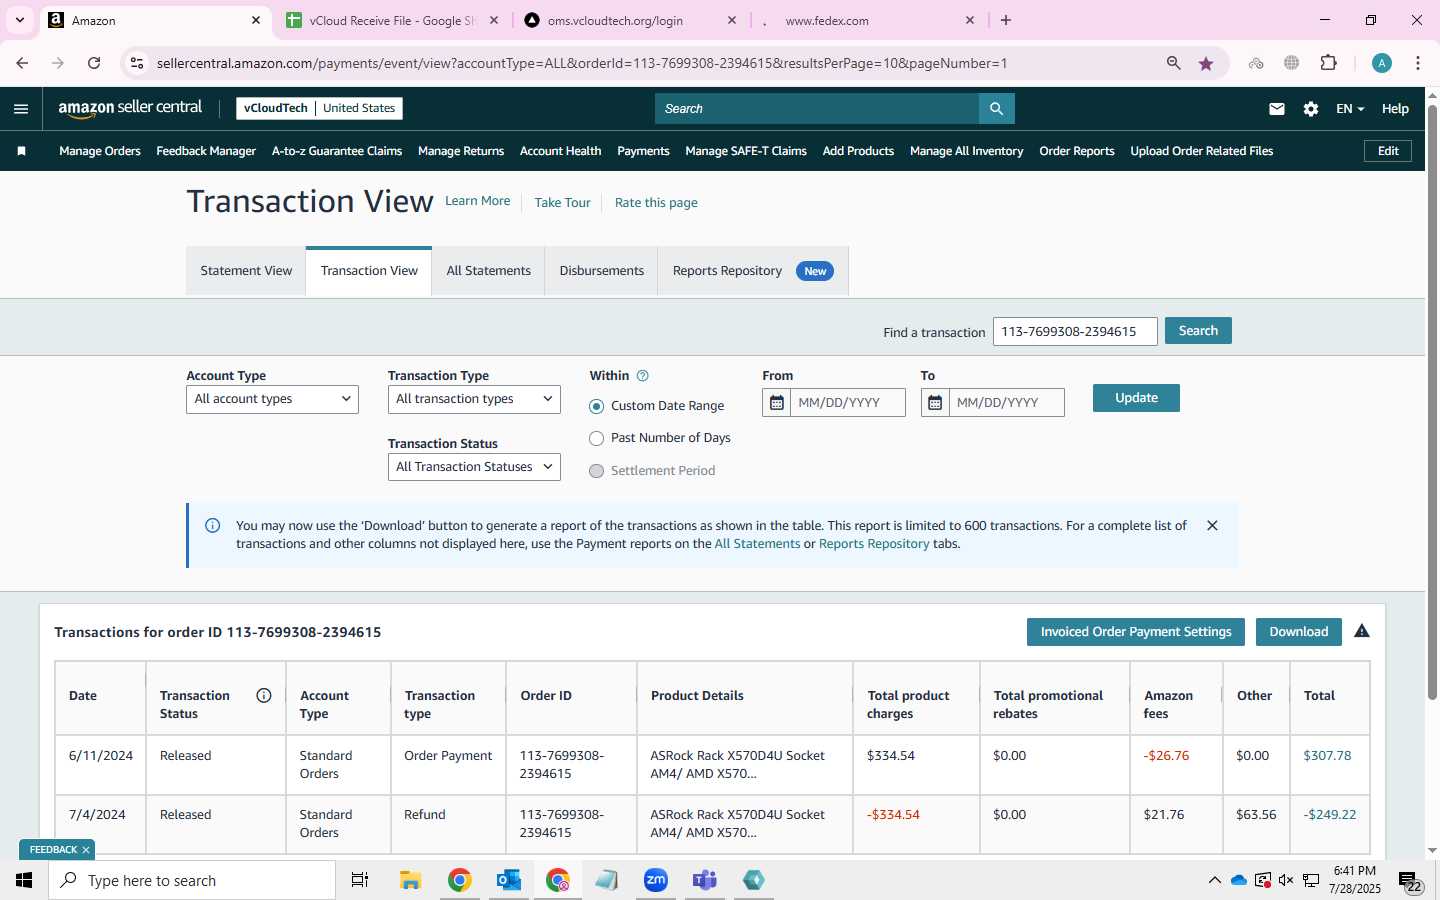Click the header Search text field
The height and width of the screenshot is (900, 1440).
(x=817, y=109)
